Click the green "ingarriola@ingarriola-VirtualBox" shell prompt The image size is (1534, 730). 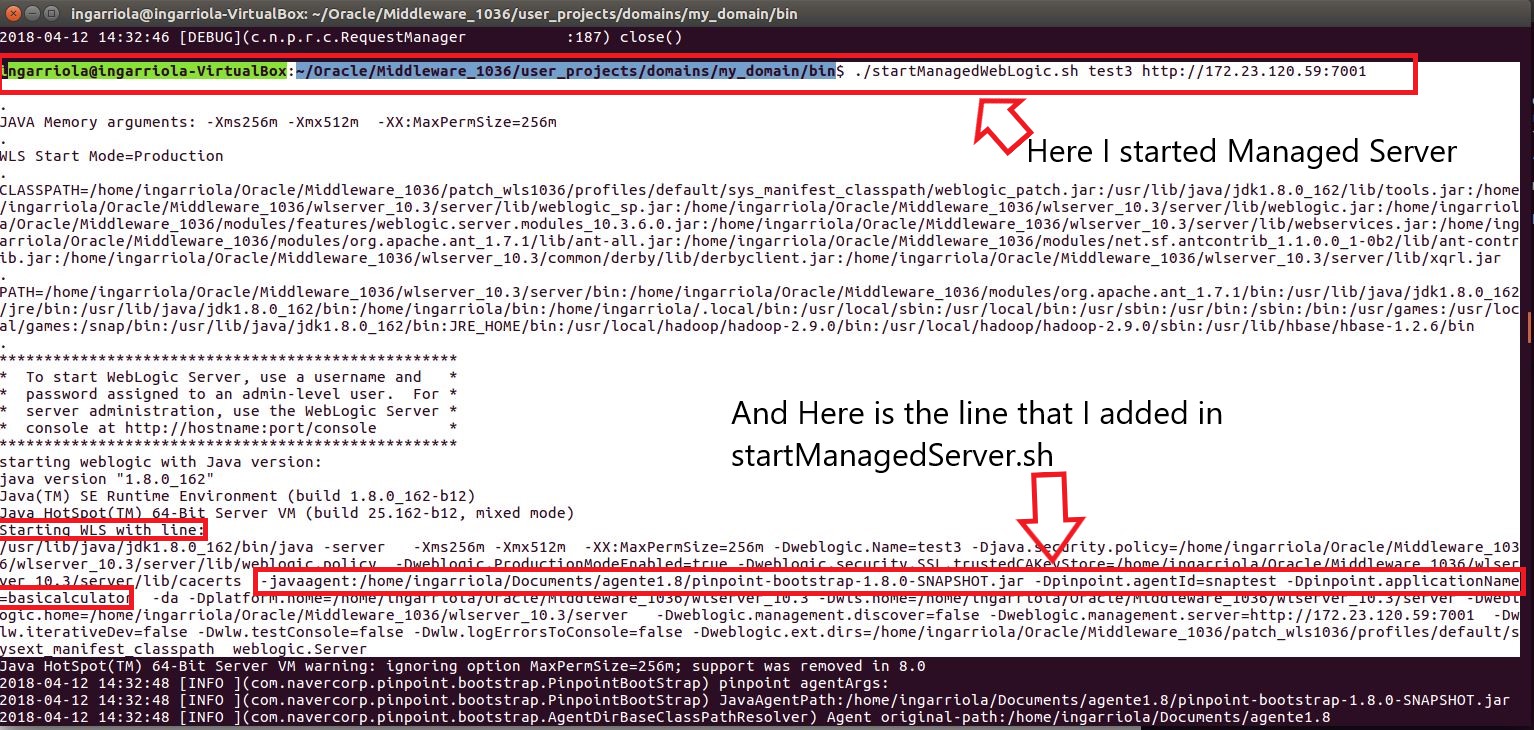pyautogui.click(x=145, y=72)
